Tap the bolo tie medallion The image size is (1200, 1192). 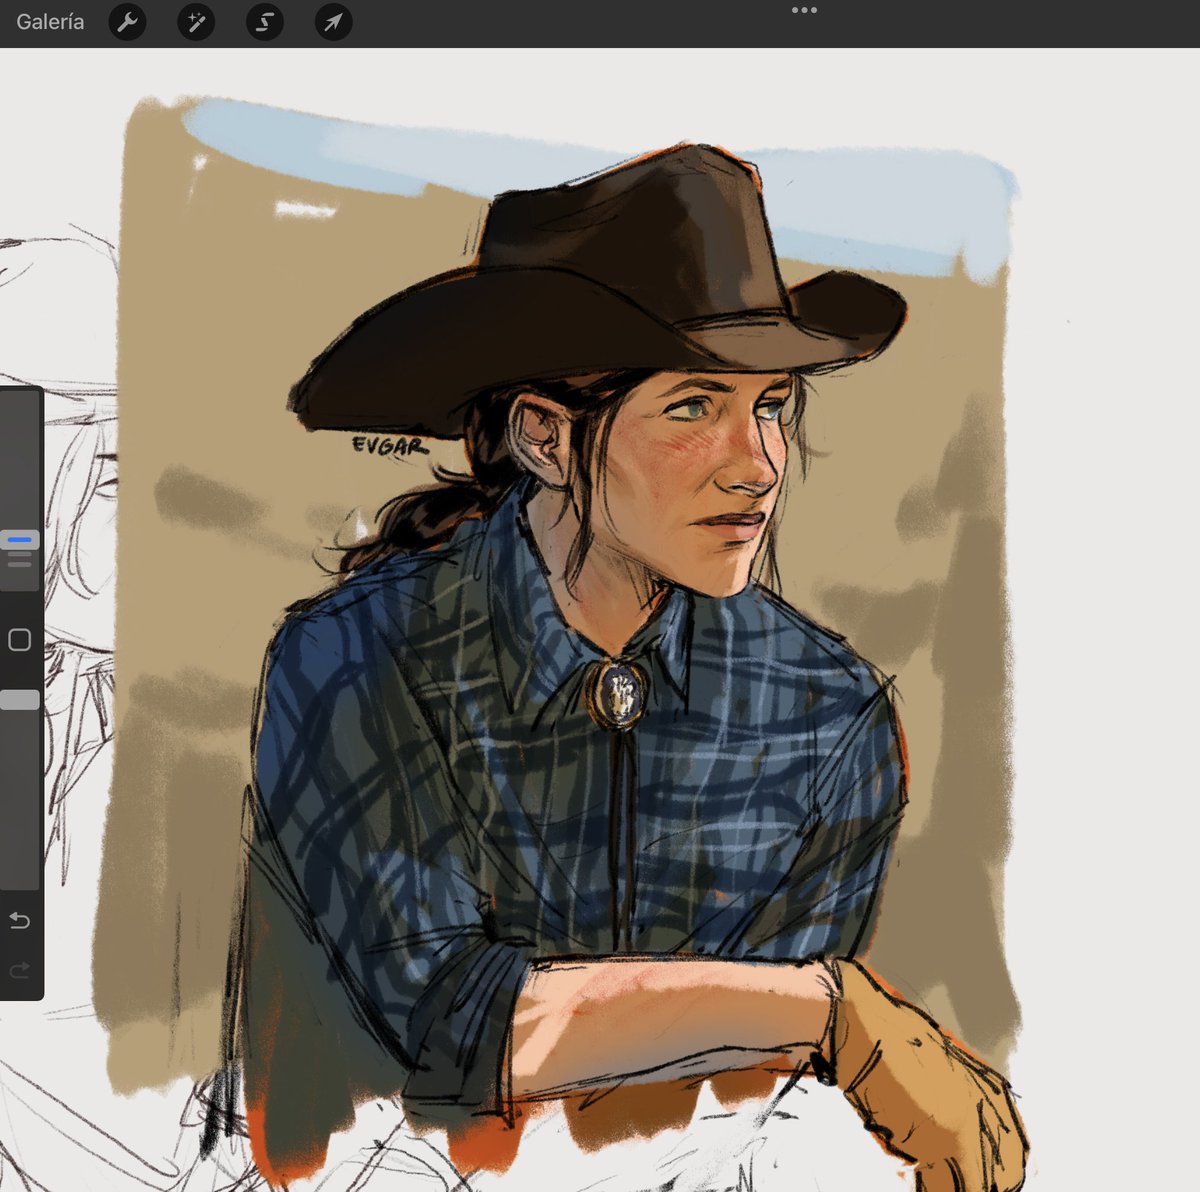[x=618, y=690]
